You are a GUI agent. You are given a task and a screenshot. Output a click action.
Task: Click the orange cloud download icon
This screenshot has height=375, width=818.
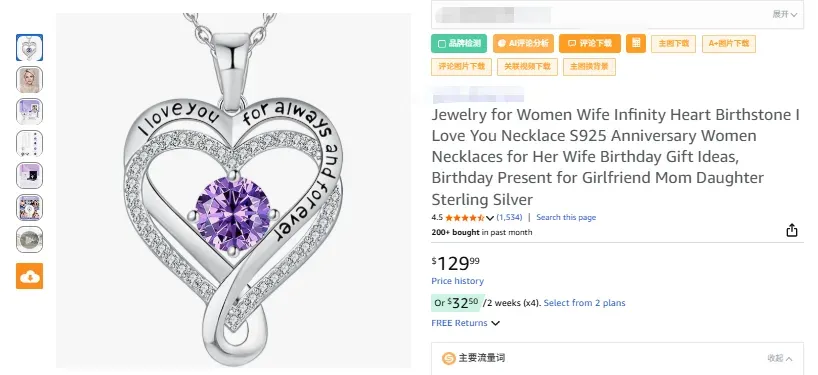tap(29, 276)
